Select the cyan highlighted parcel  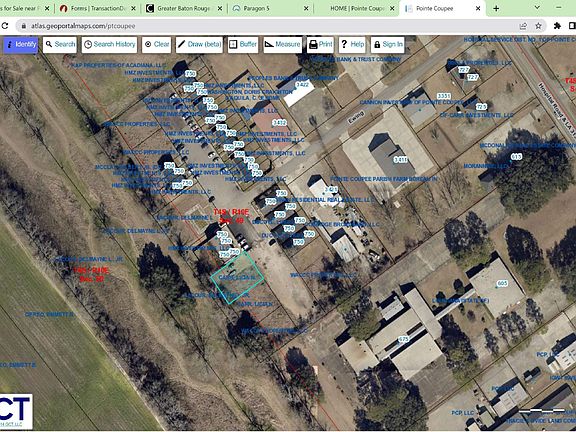point(237,278)
